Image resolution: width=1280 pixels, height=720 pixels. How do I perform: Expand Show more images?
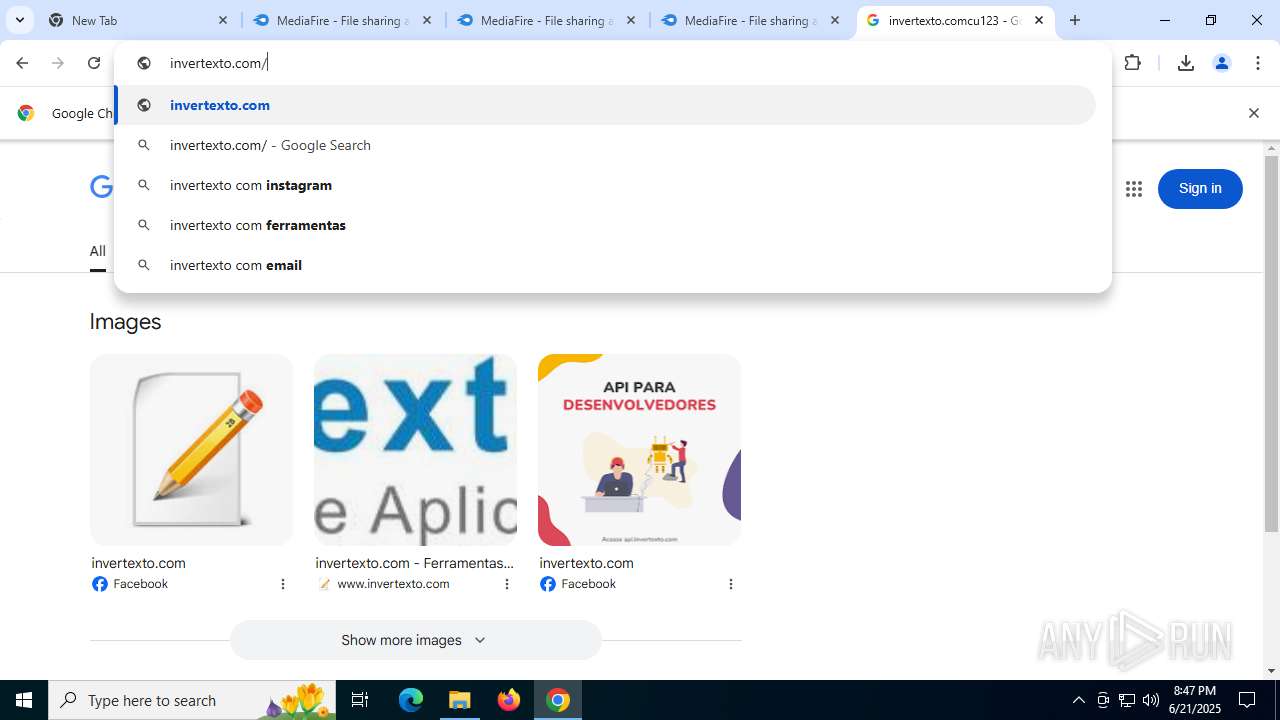pos(415,640)
